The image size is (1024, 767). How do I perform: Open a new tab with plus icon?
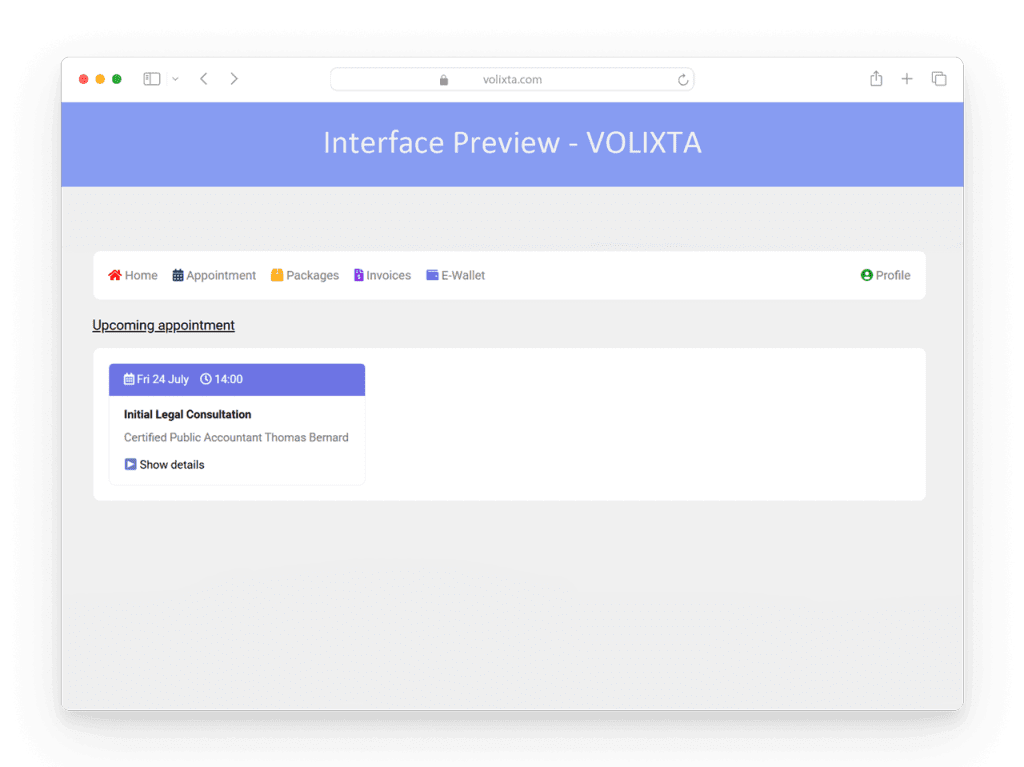pyautogui.click(x=907, y=79)
